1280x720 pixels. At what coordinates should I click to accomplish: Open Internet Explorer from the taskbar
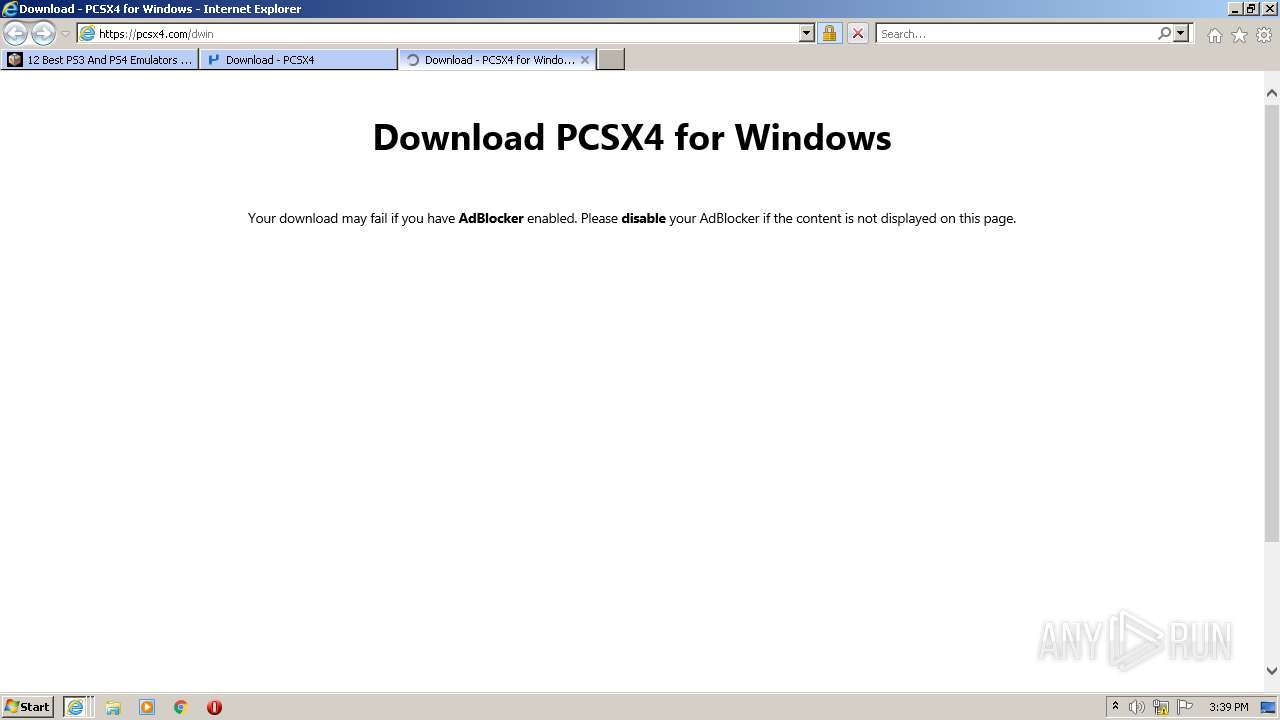(78, 707)
